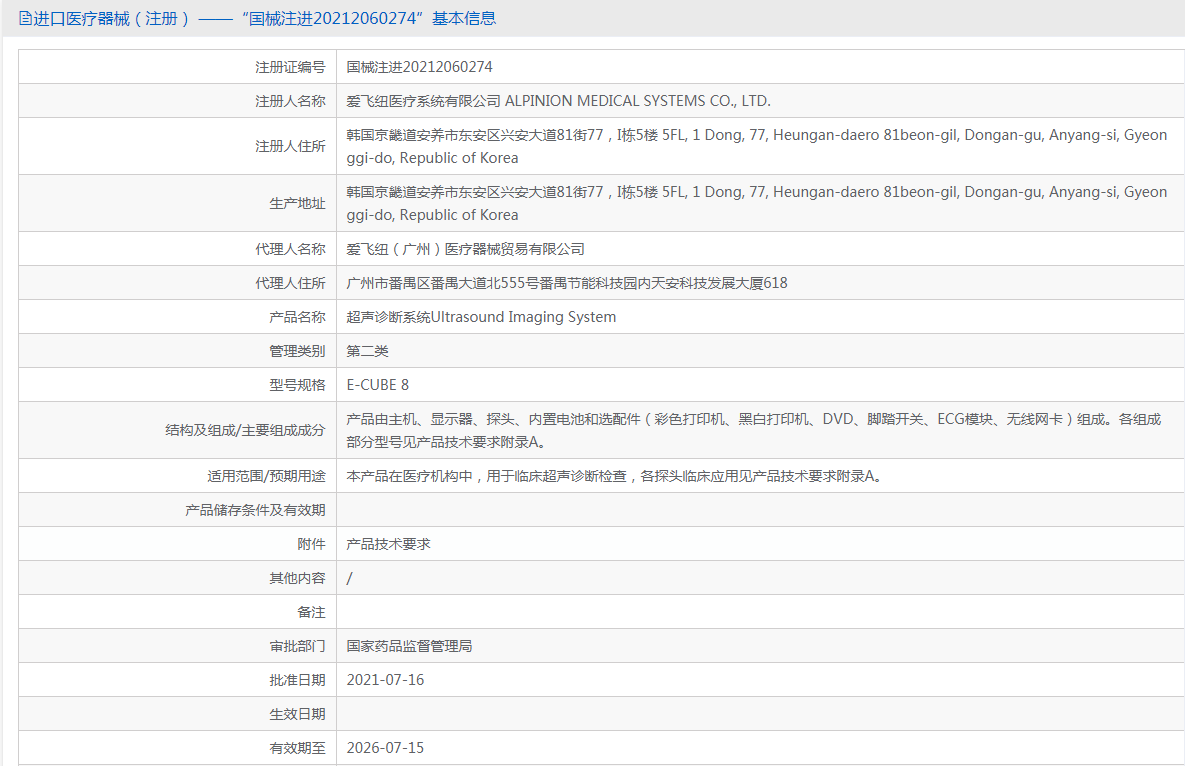The height and width of the screenshot is (766, 1185).
Task: Click the agent name 爱飞纽（广州）医疗器械贸易有限公司
Action: click(x=466, y=249)
